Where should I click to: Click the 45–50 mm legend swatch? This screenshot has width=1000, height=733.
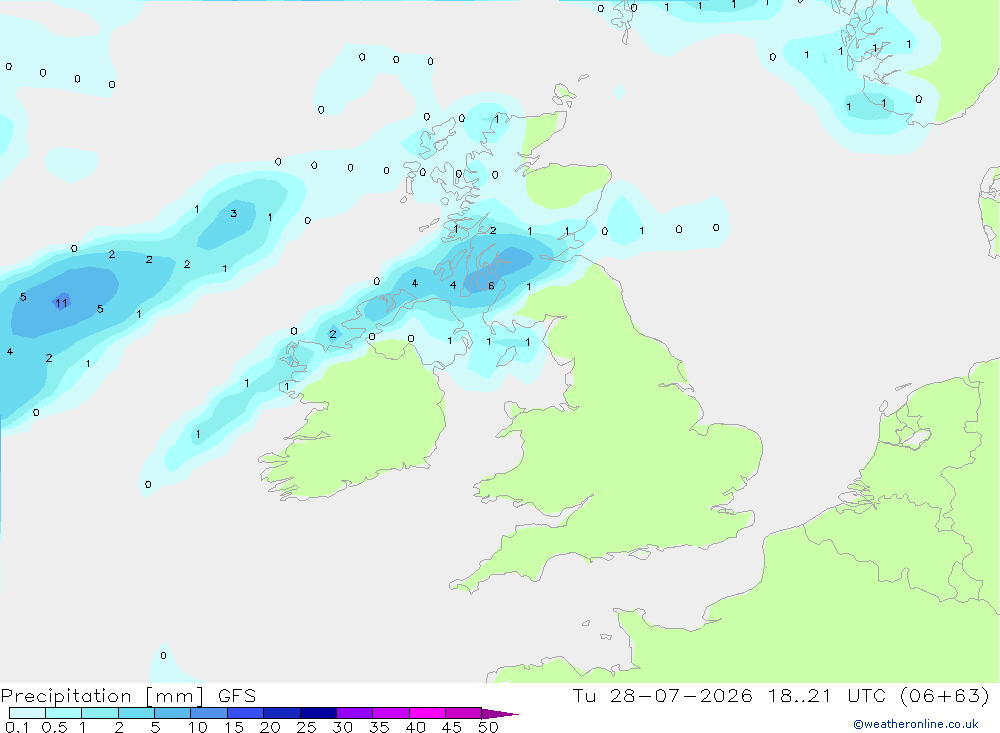463,713
